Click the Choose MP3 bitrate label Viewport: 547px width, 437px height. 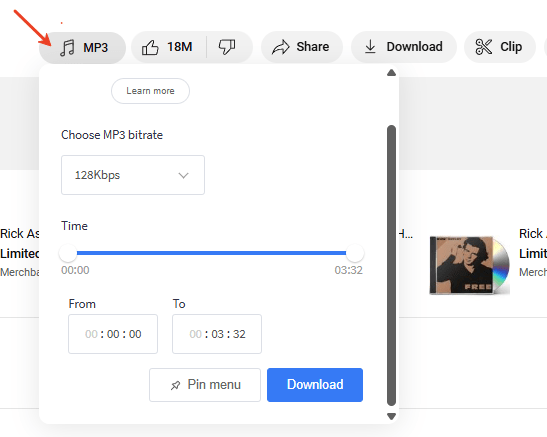112,135
